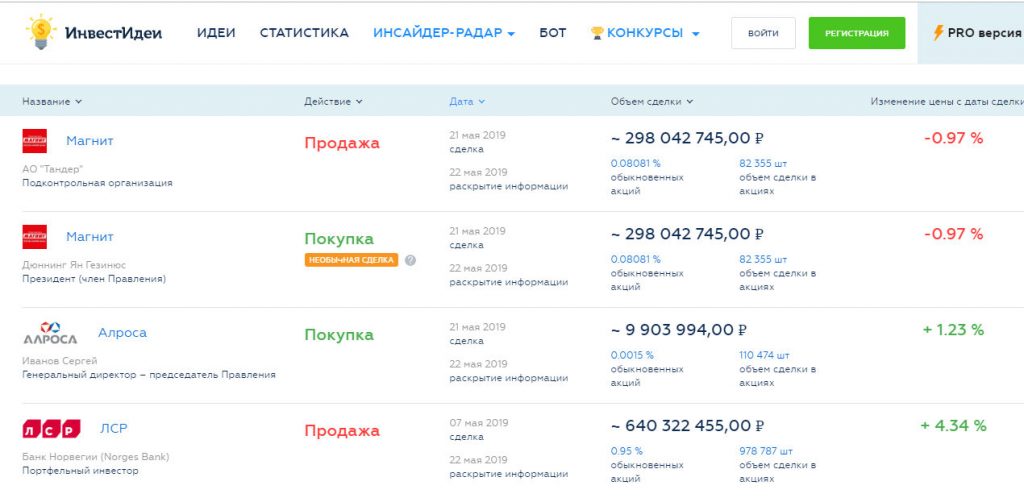The image size is (1024, 498).
Task: Expand the Инсайдер-радар dropdown menu
Action: (444, 33)
